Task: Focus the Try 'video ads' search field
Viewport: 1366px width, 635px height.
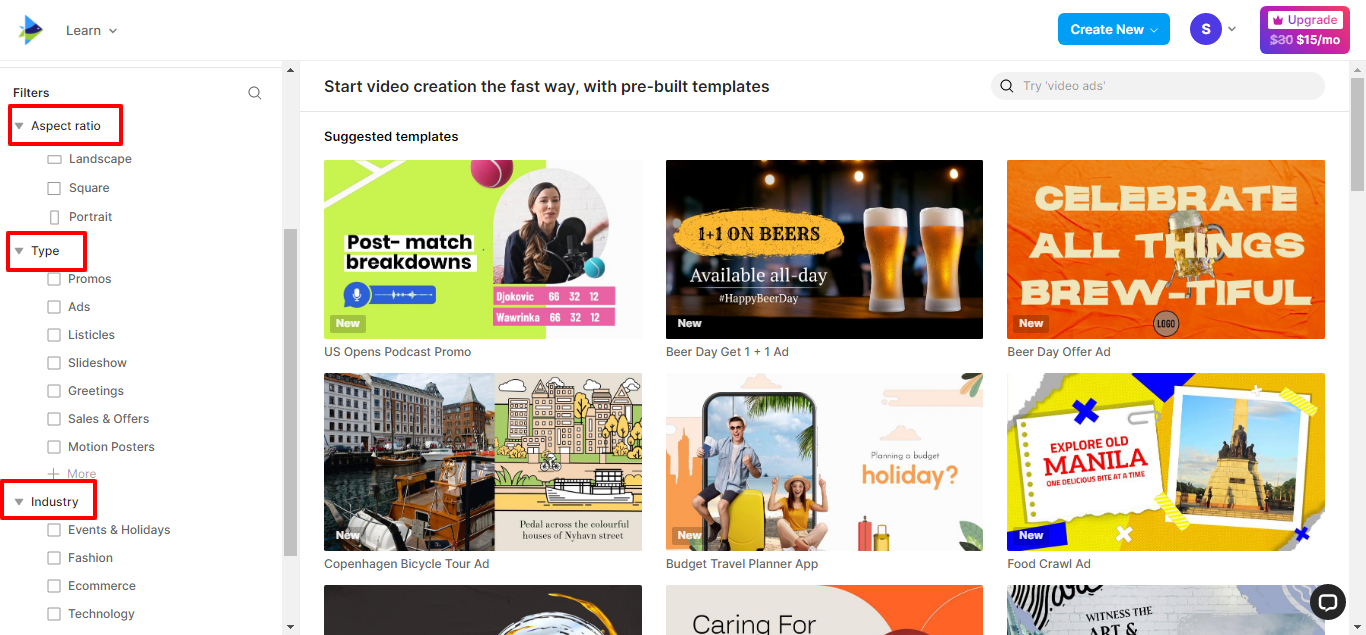Action: [1157, 86]
